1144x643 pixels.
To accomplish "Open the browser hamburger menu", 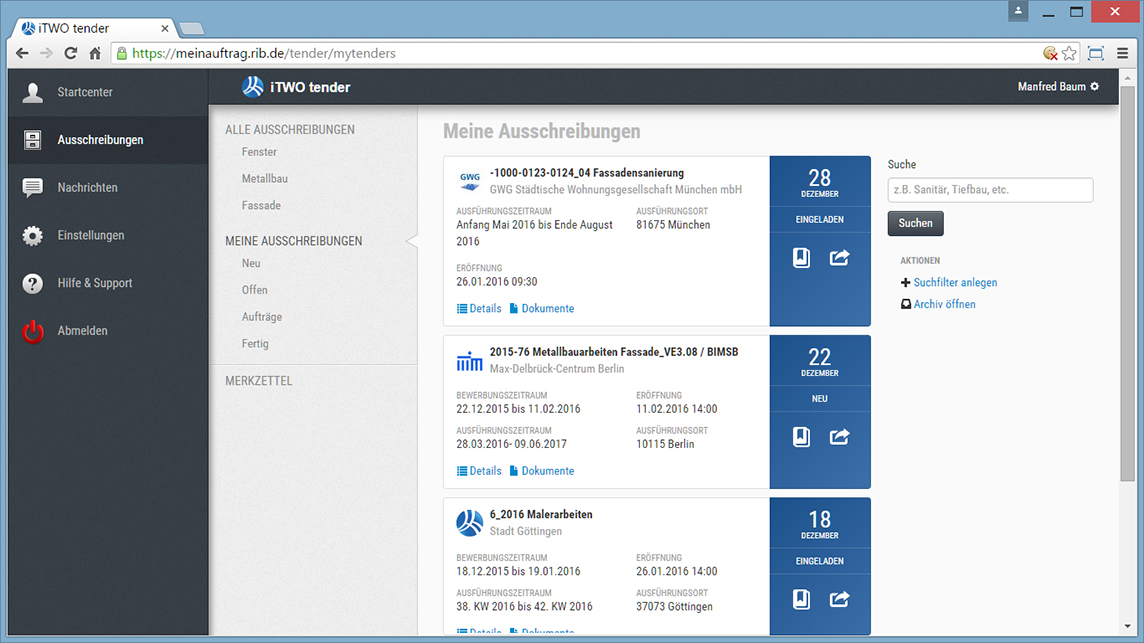I will pos(1123,53).
